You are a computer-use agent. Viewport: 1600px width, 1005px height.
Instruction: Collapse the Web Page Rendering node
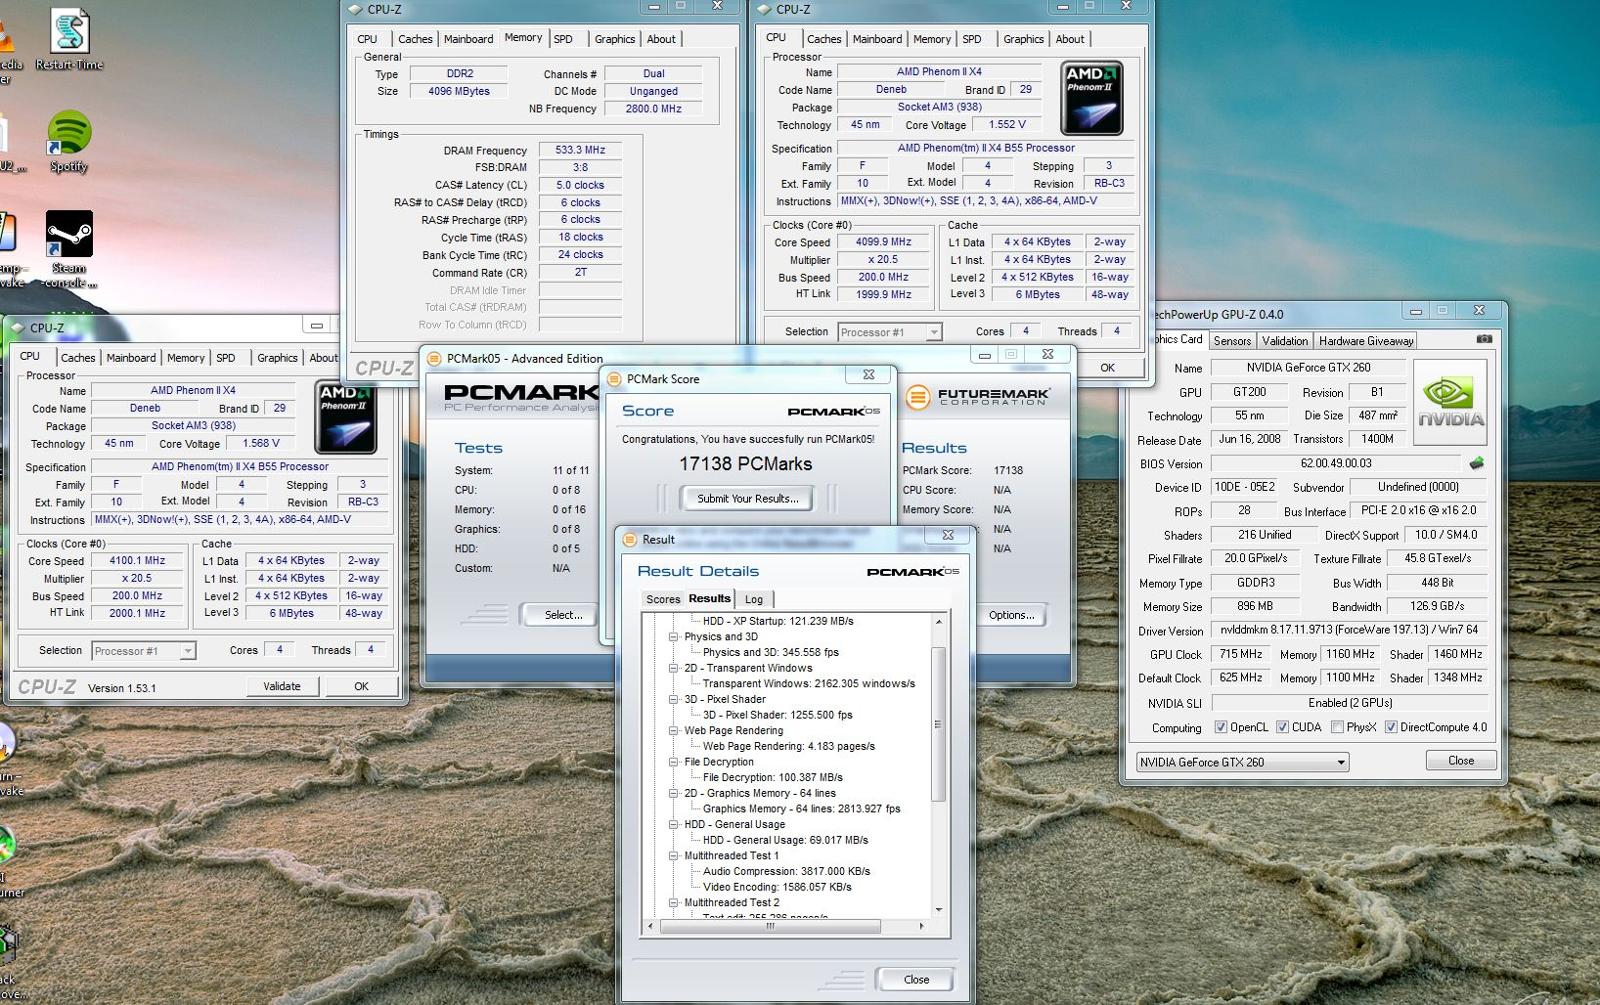[673, 730]
